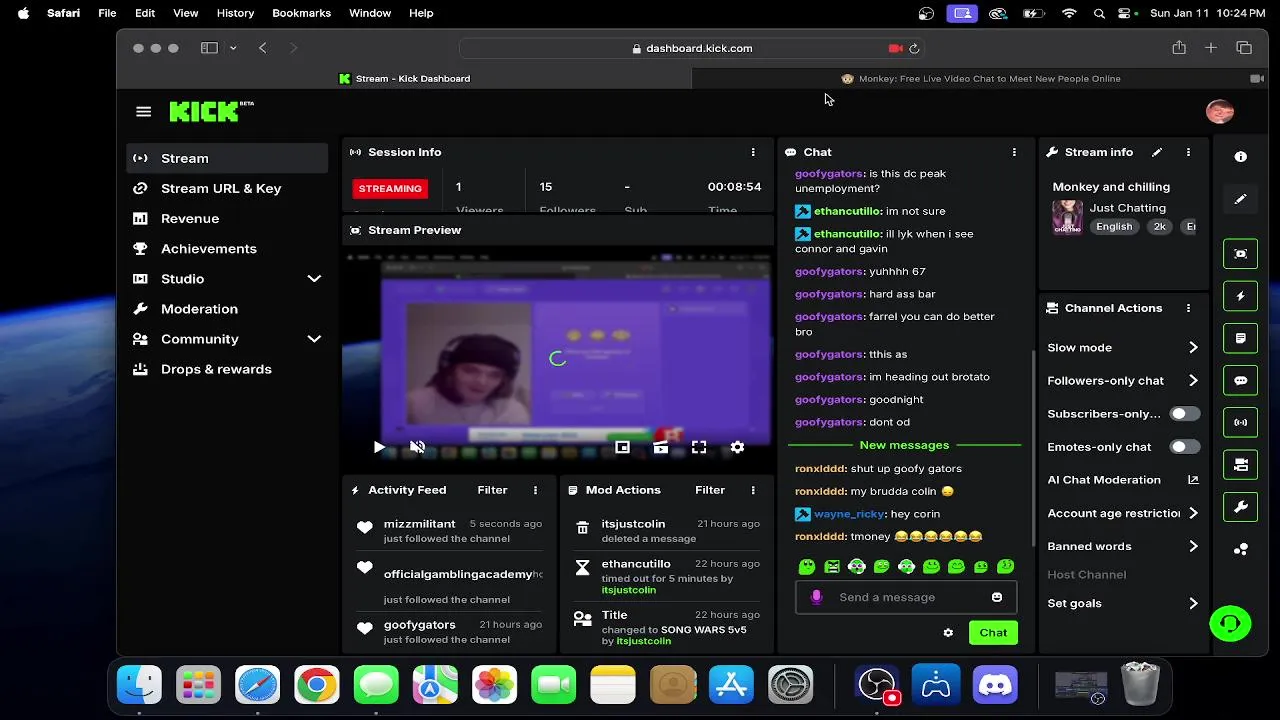Click the three-dots cluster icon in right rail
This screenshot has height=720, width=1280.
tap(1241, 549)
